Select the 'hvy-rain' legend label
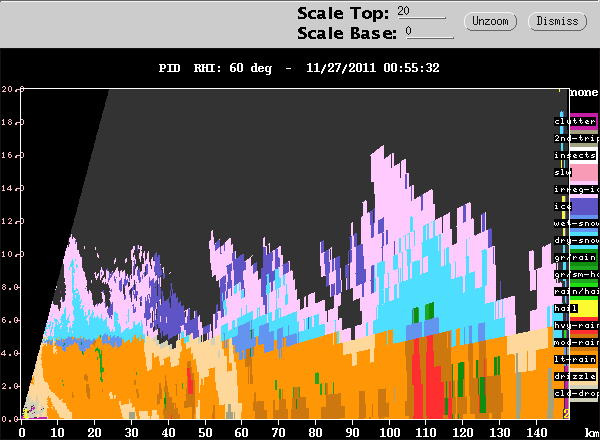The width and height of the screenshot is (600, 440). 577,326
